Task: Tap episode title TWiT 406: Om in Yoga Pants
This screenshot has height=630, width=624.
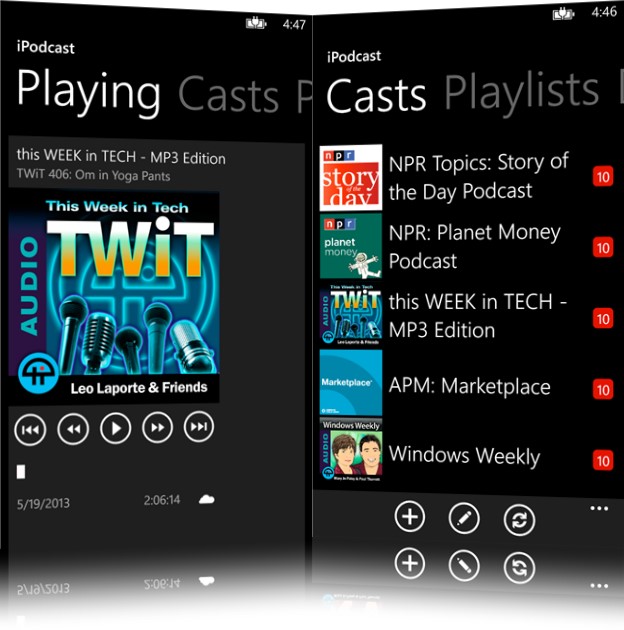Action: 93,175
